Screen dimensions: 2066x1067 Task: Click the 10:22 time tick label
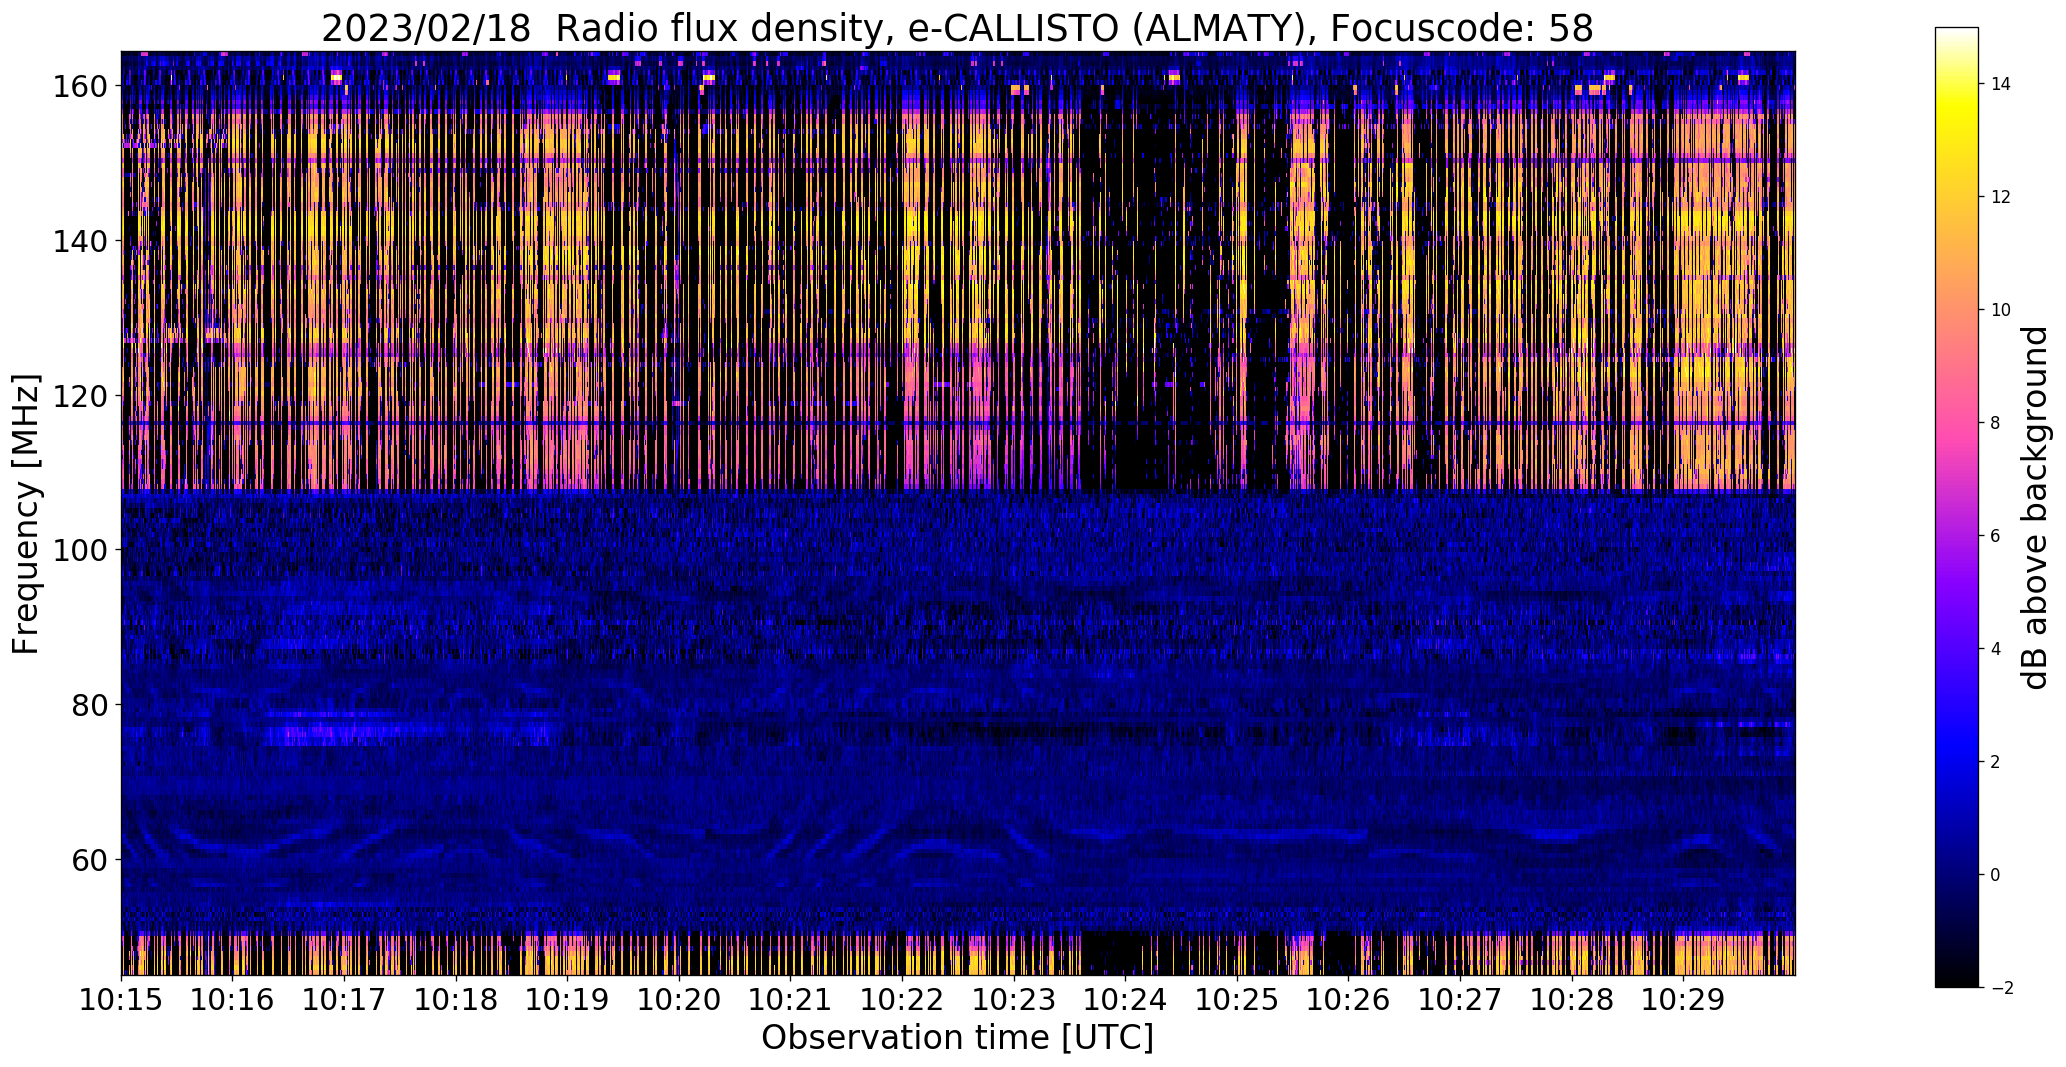[x=902, y=1000]
